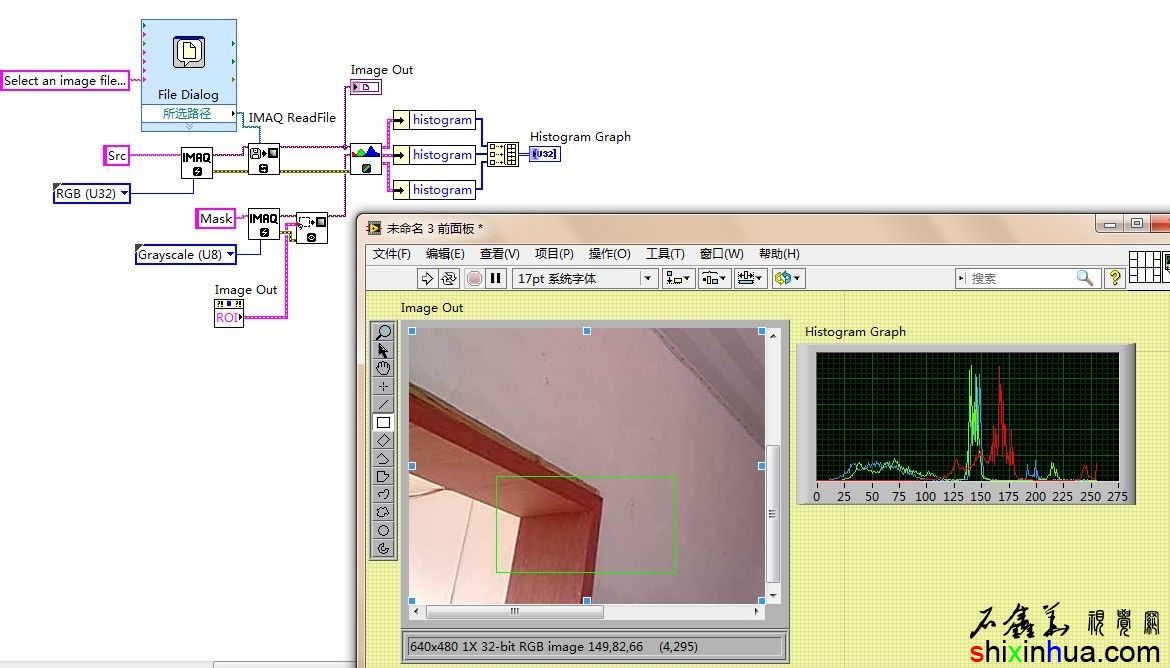Activate the Rectangle ROI tool

[383, 422]
